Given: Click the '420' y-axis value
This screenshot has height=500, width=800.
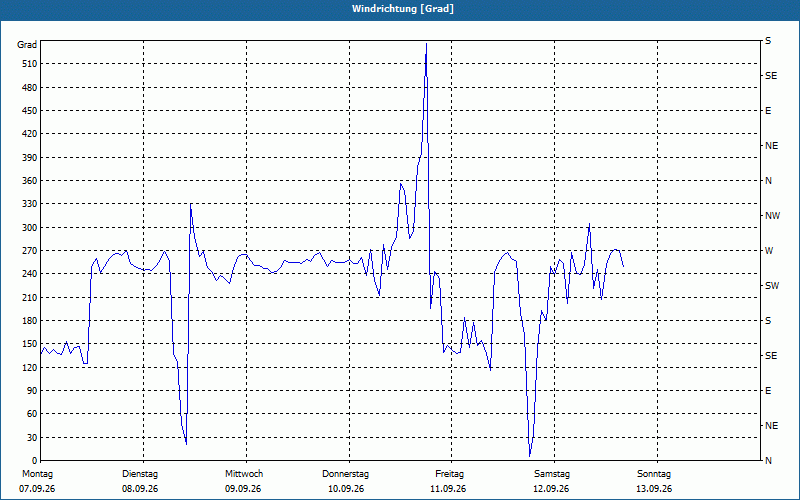Looking at the screenshot, I should [30, 134].
